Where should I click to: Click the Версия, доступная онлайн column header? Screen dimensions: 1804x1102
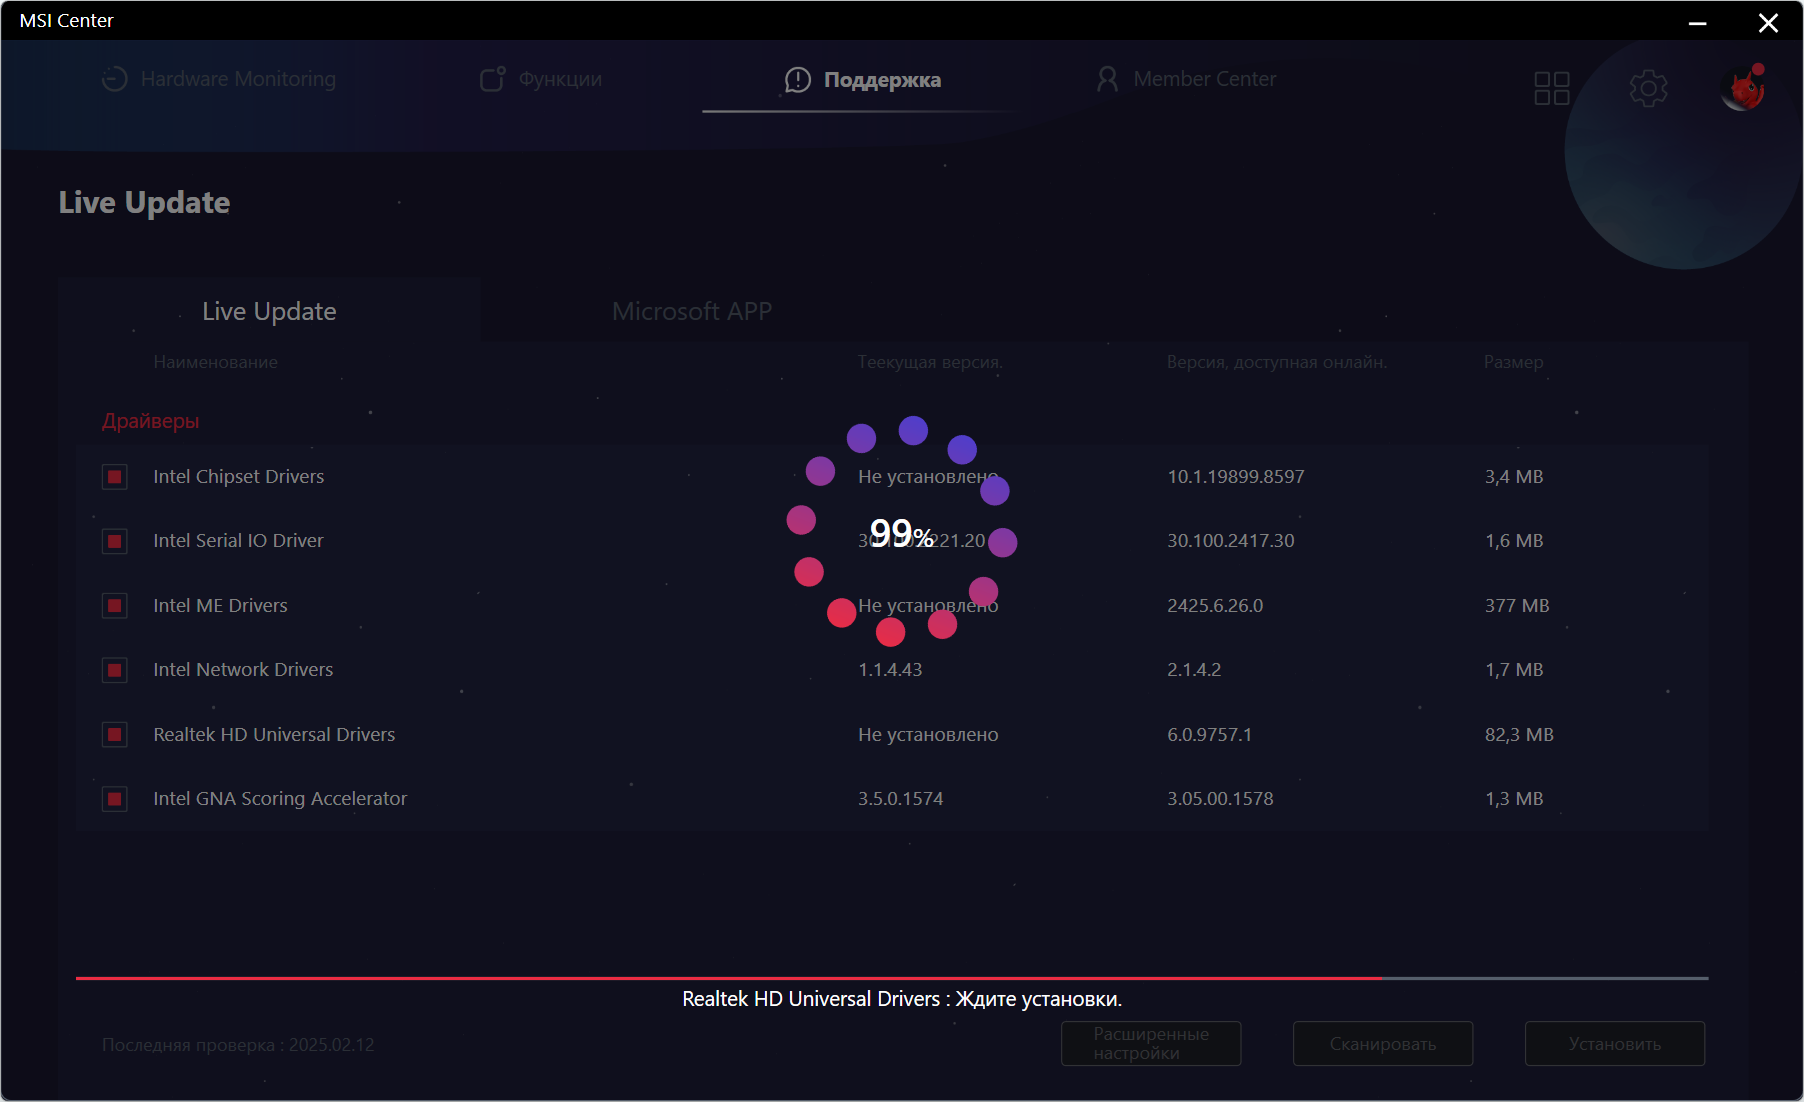point(1277,362)
